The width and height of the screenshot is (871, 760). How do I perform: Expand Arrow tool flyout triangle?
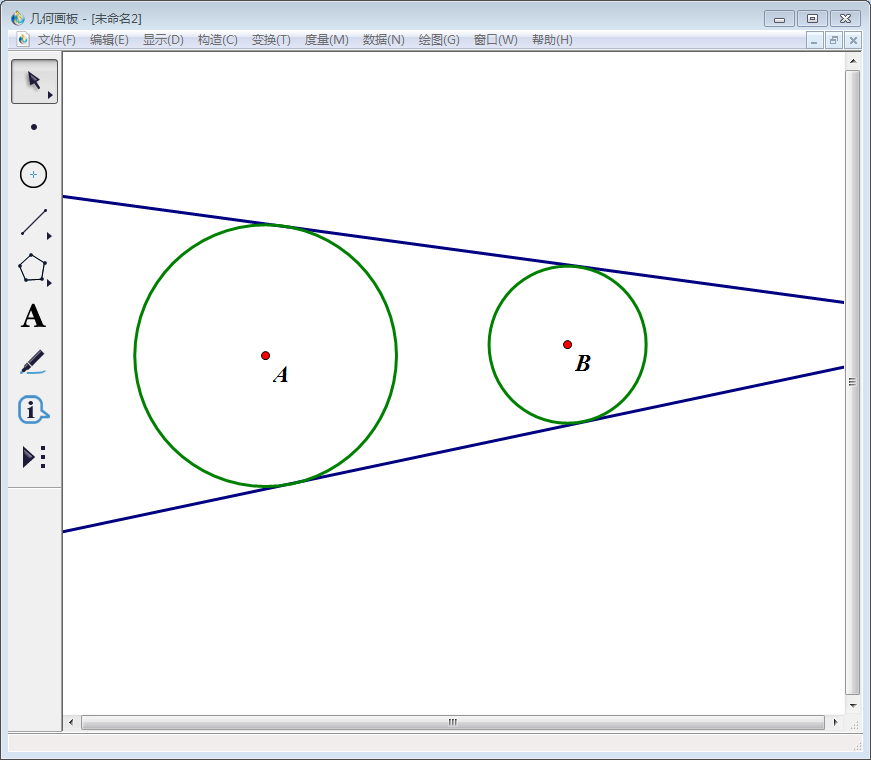click(50, 96)
